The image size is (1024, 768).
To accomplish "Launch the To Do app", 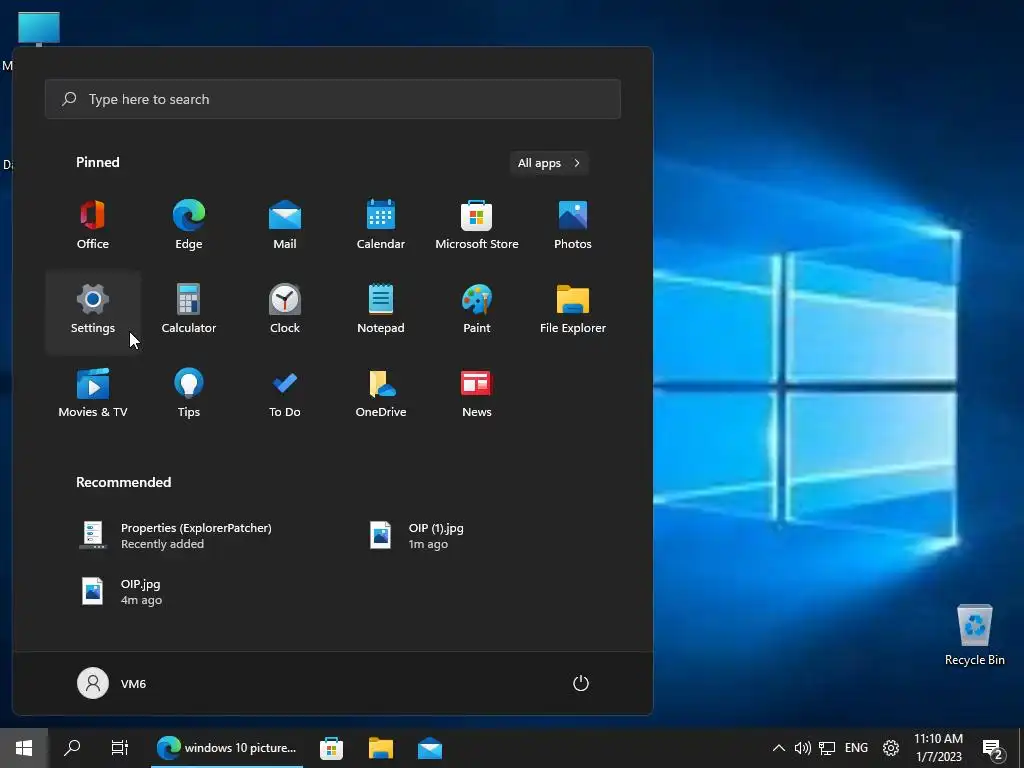I will click(285, 393).
